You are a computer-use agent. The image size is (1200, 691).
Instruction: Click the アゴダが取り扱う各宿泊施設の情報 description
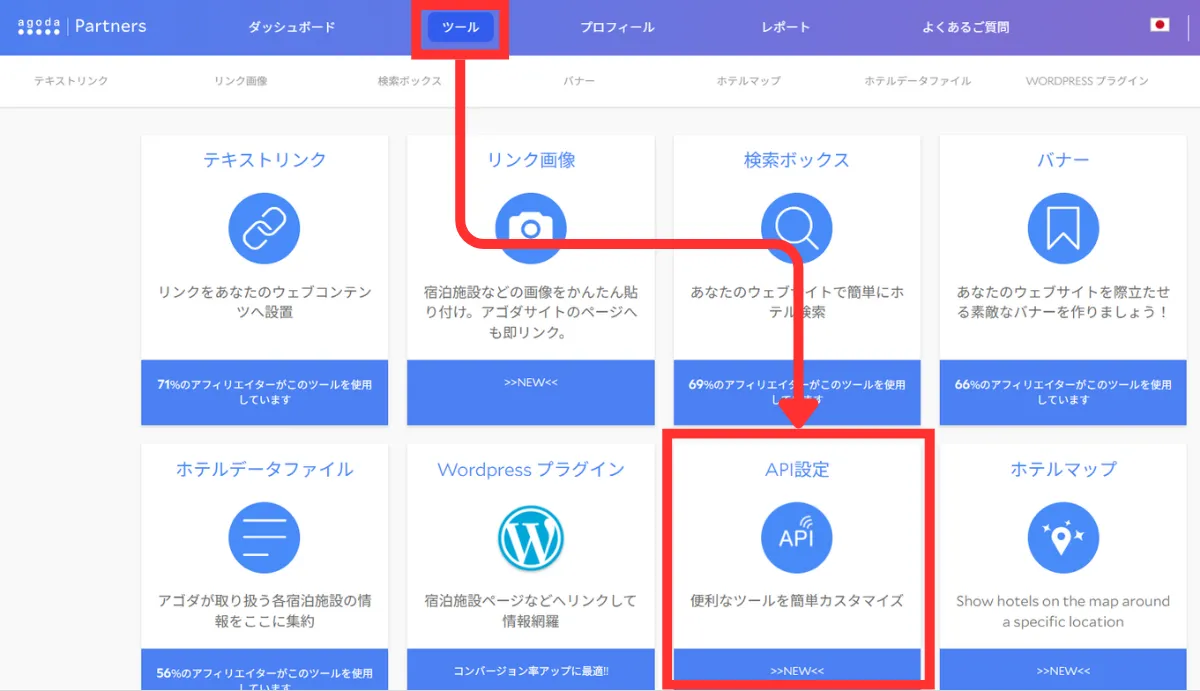(x=264, y=611)
